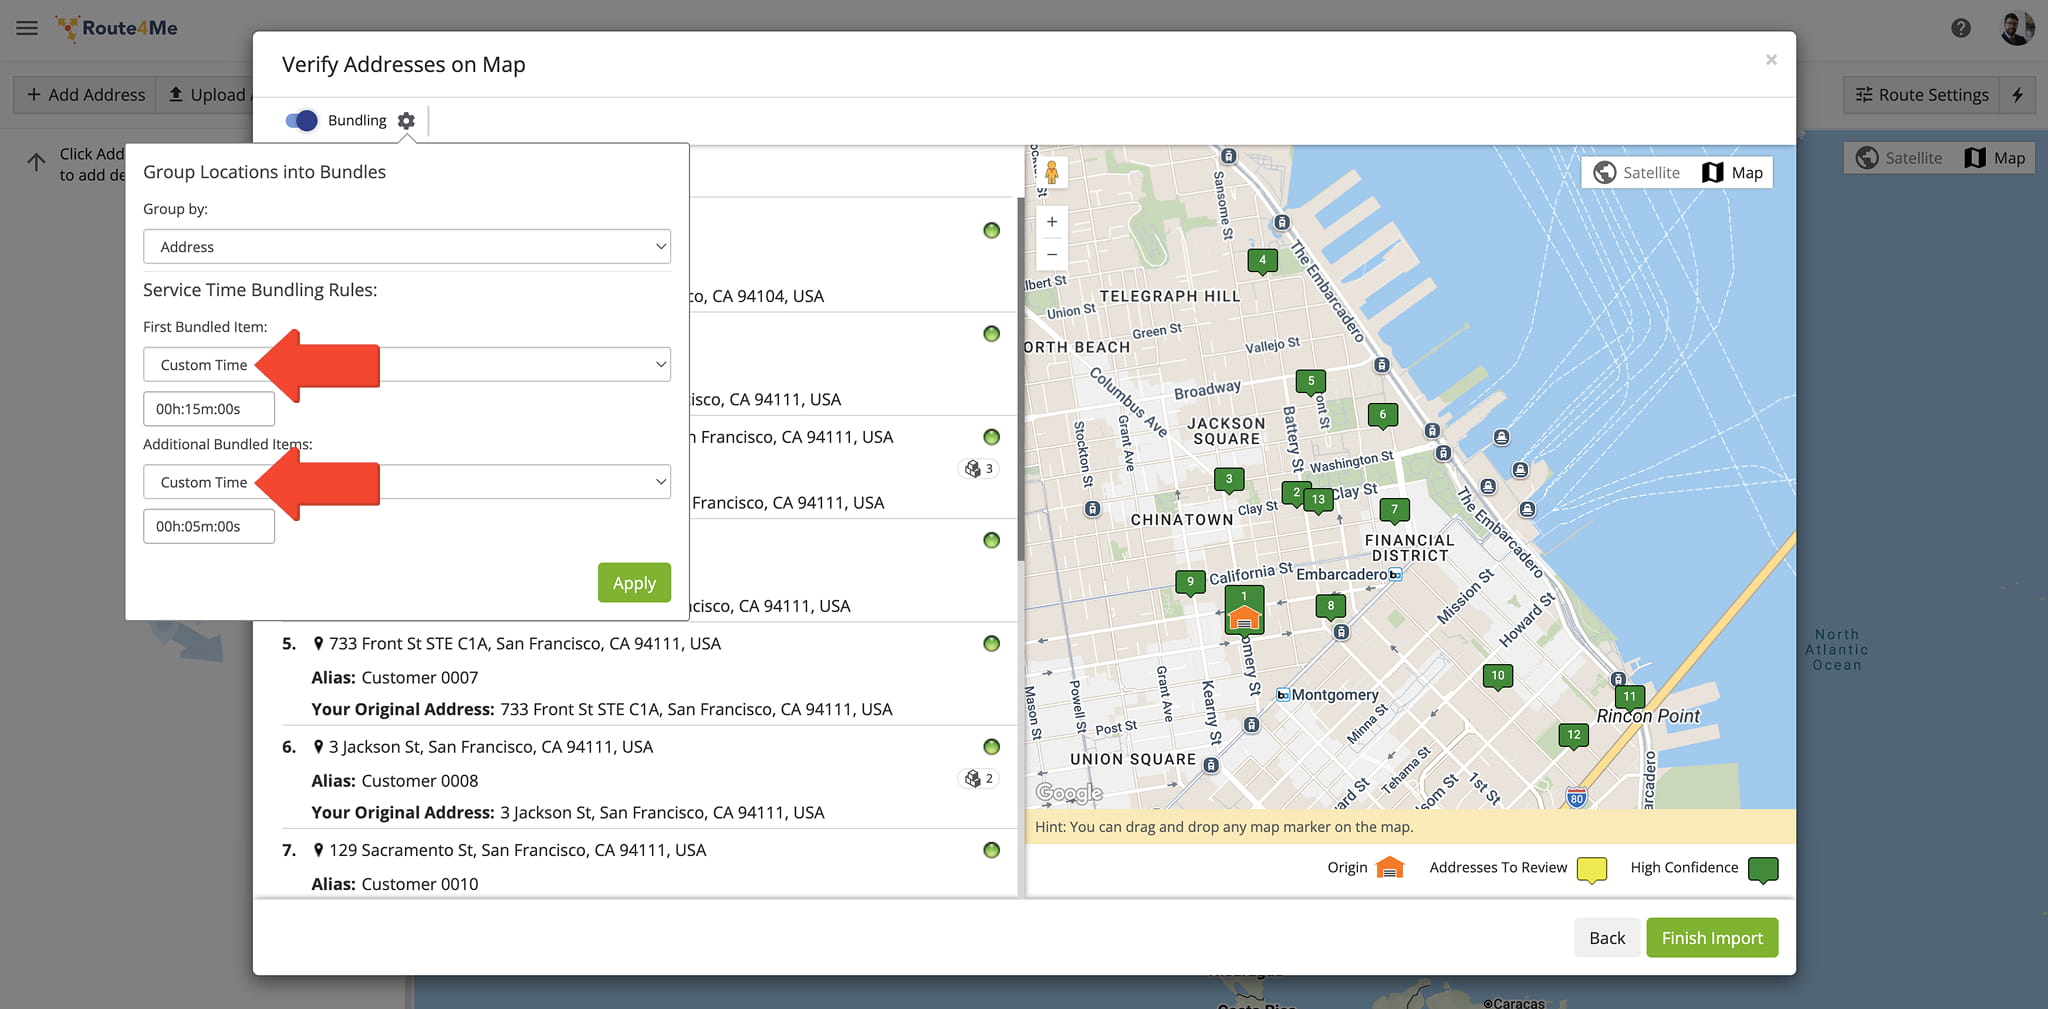
Task: Expand Additional Bundled Items dropdown
Action: coord(406,482)
